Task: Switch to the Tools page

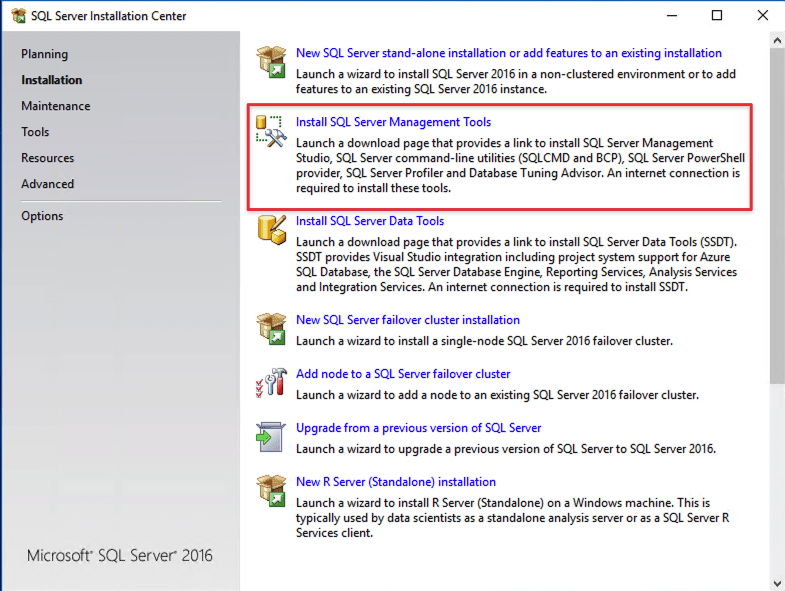Action: [x=35, y=132]
